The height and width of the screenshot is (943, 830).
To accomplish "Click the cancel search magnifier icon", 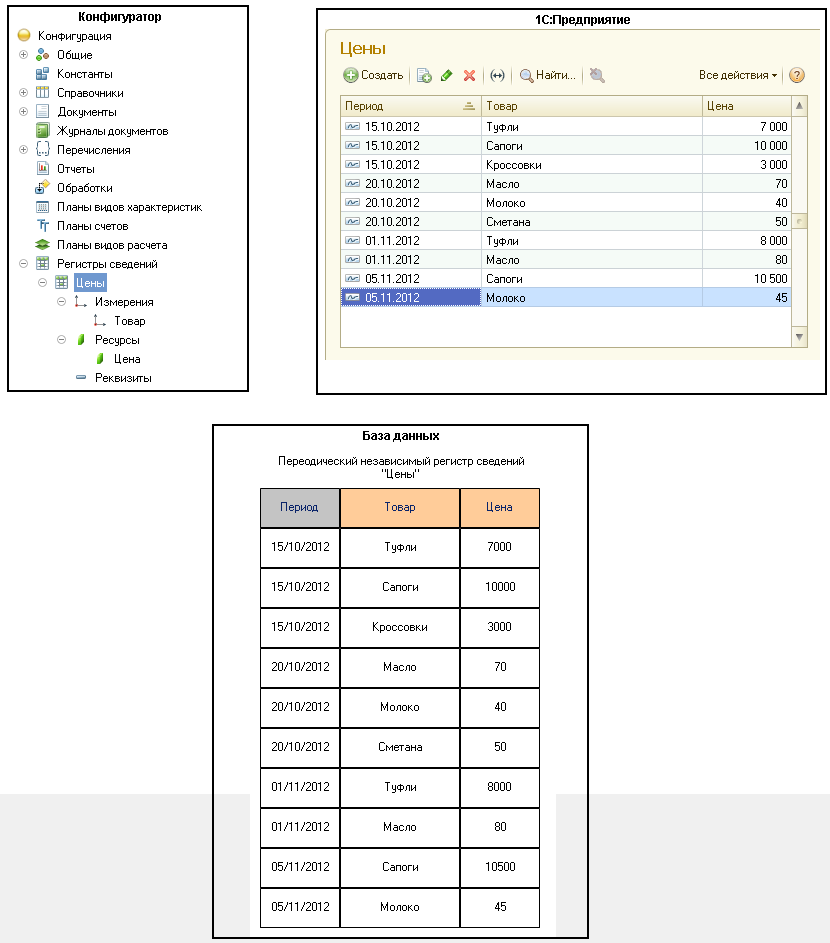I will pyautogui.click(x=597, y=75).
